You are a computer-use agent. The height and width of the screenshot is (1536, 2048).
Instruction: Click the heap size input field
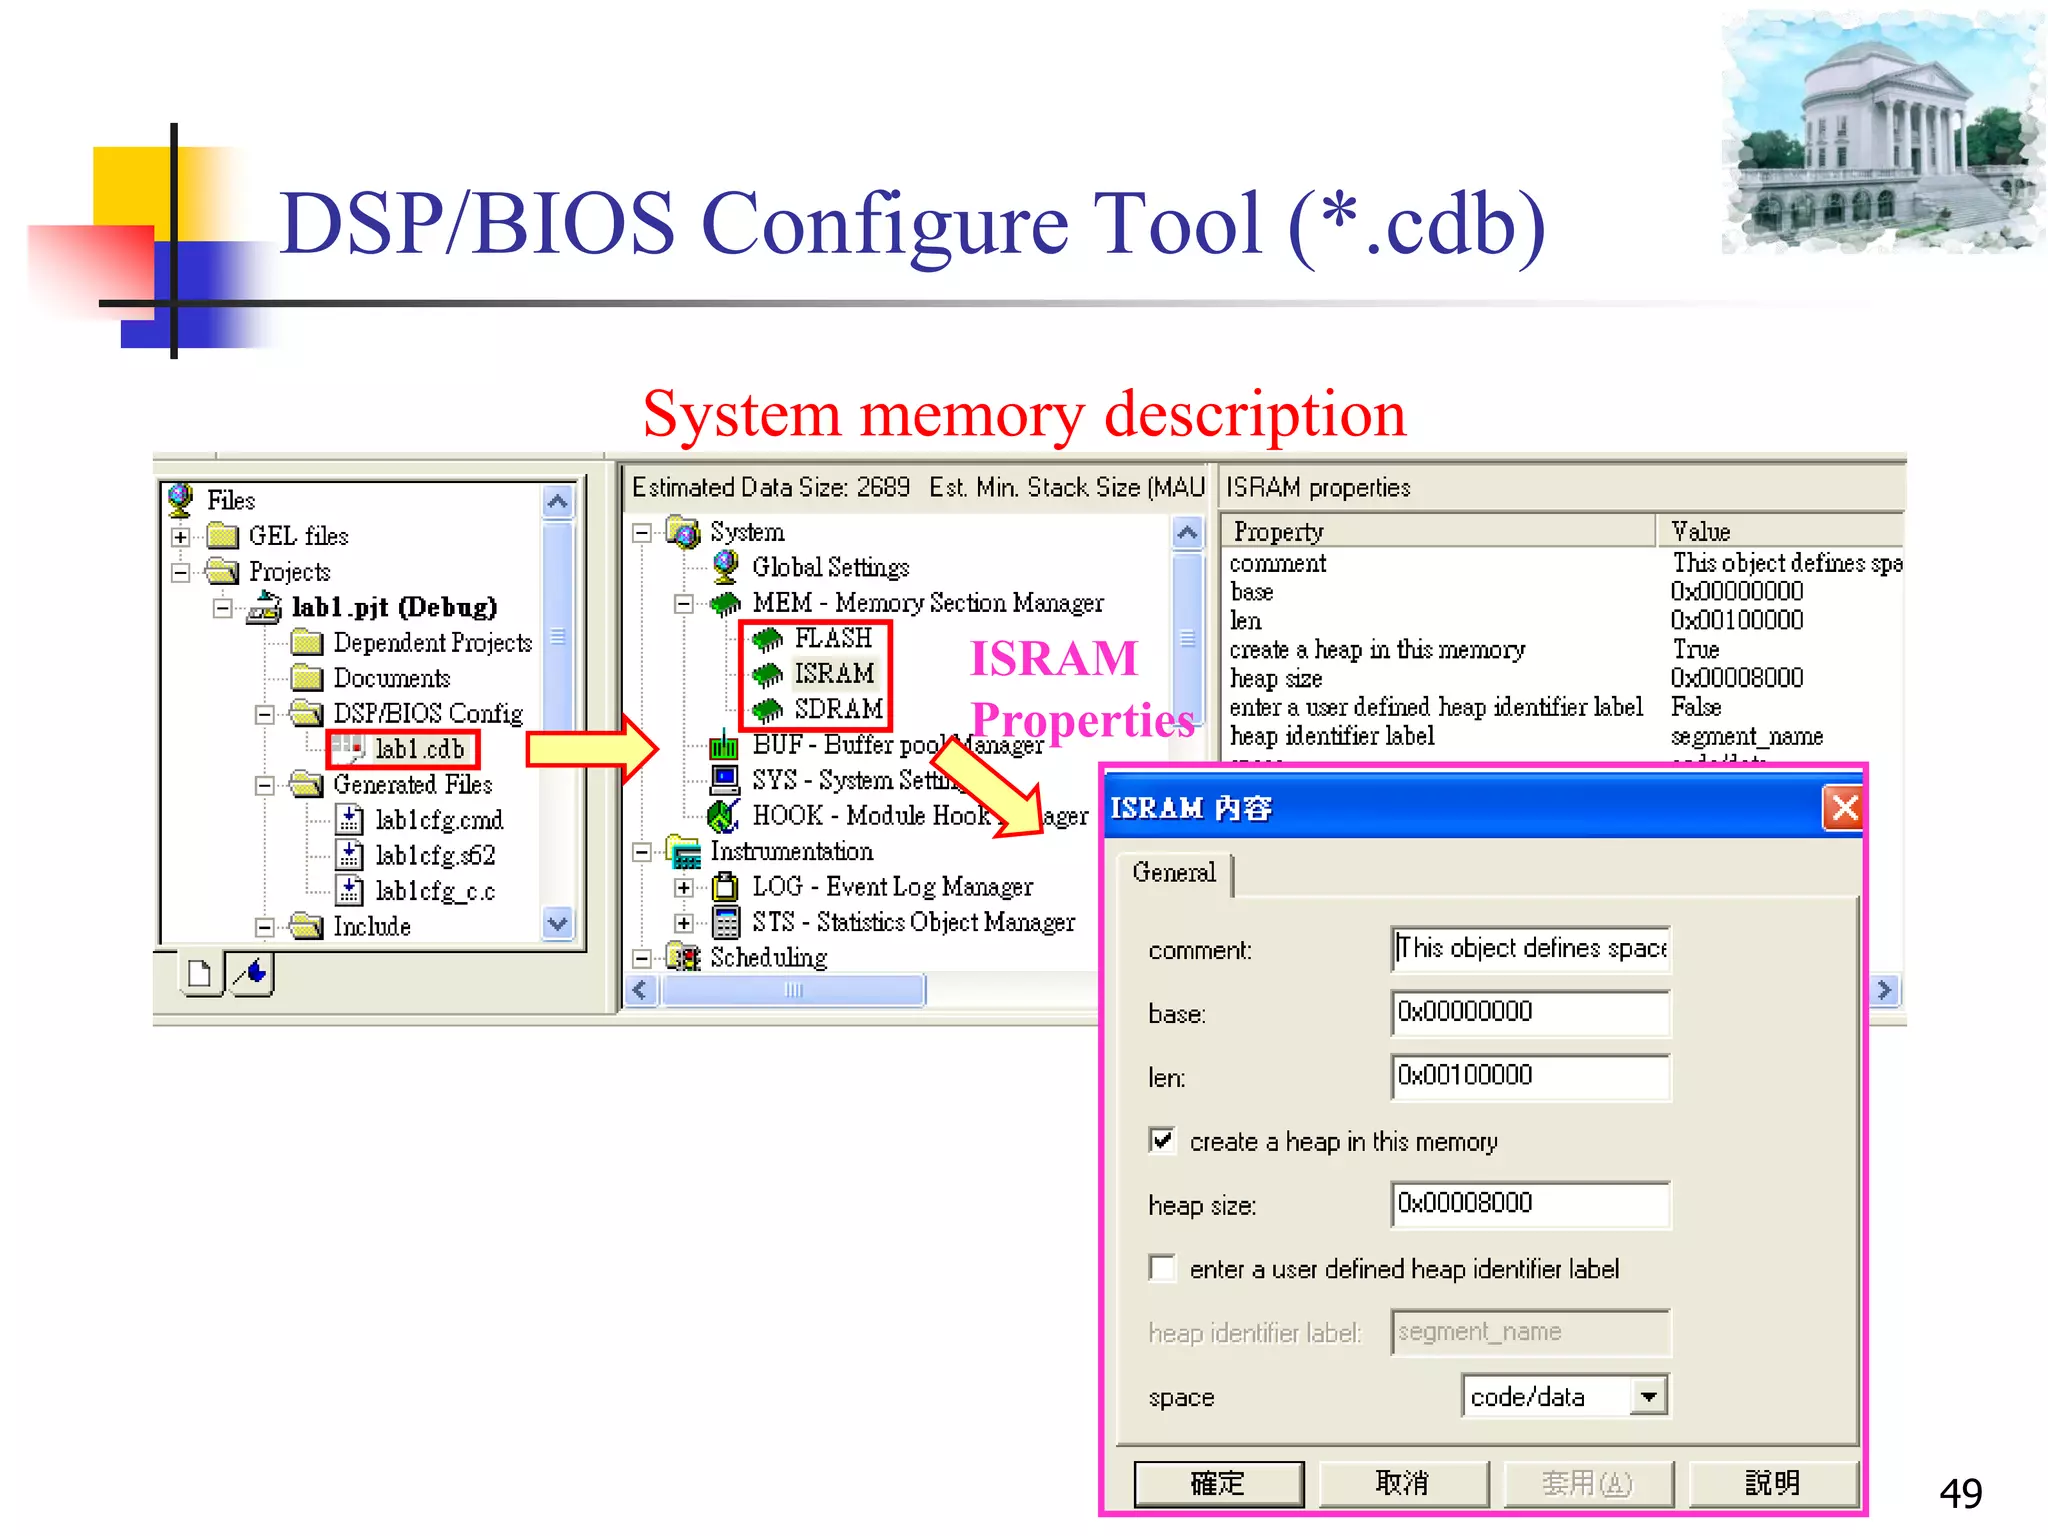pyautogui.click(x=1530, y=1203)
